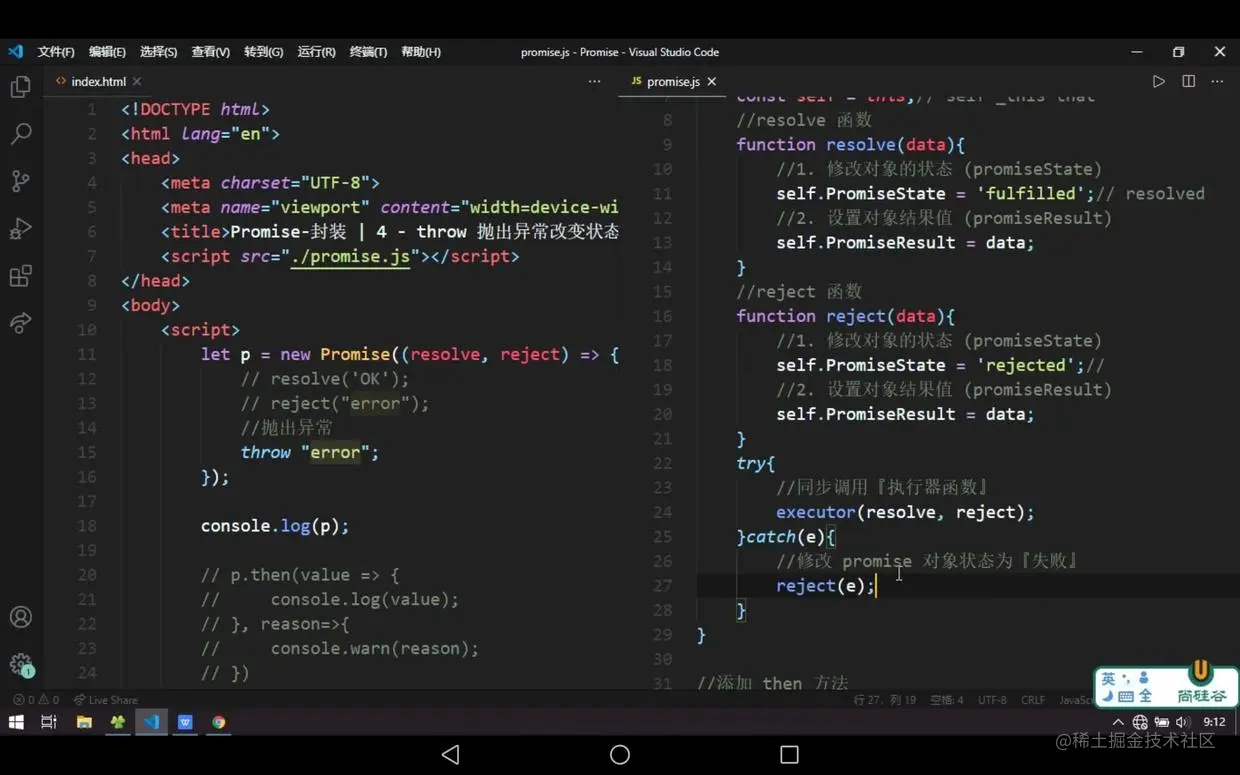Click the '}catch(e){' line
Screen dimensions: 1240x775
point(785,537)
